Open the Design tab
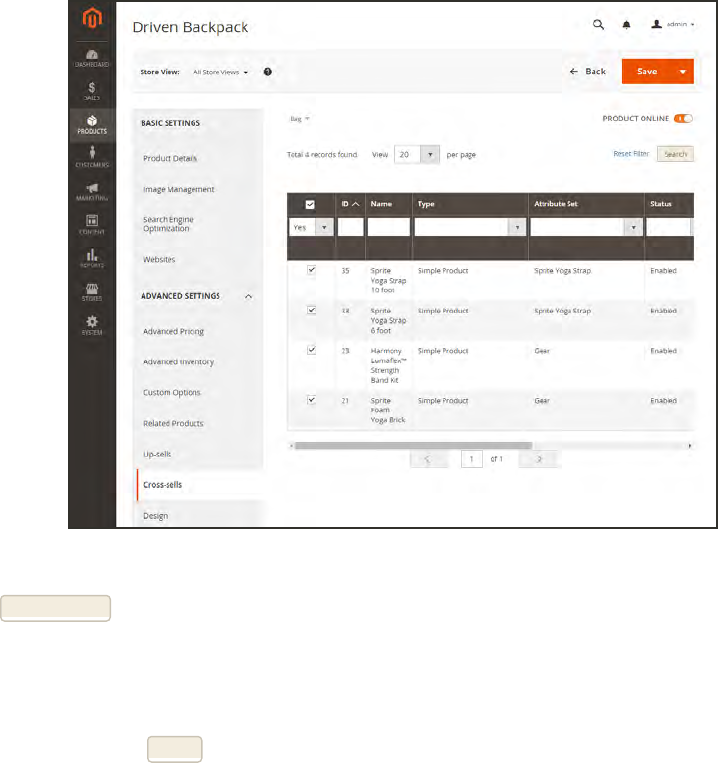This screenshot has height=763, width=719. pos(156,516)
